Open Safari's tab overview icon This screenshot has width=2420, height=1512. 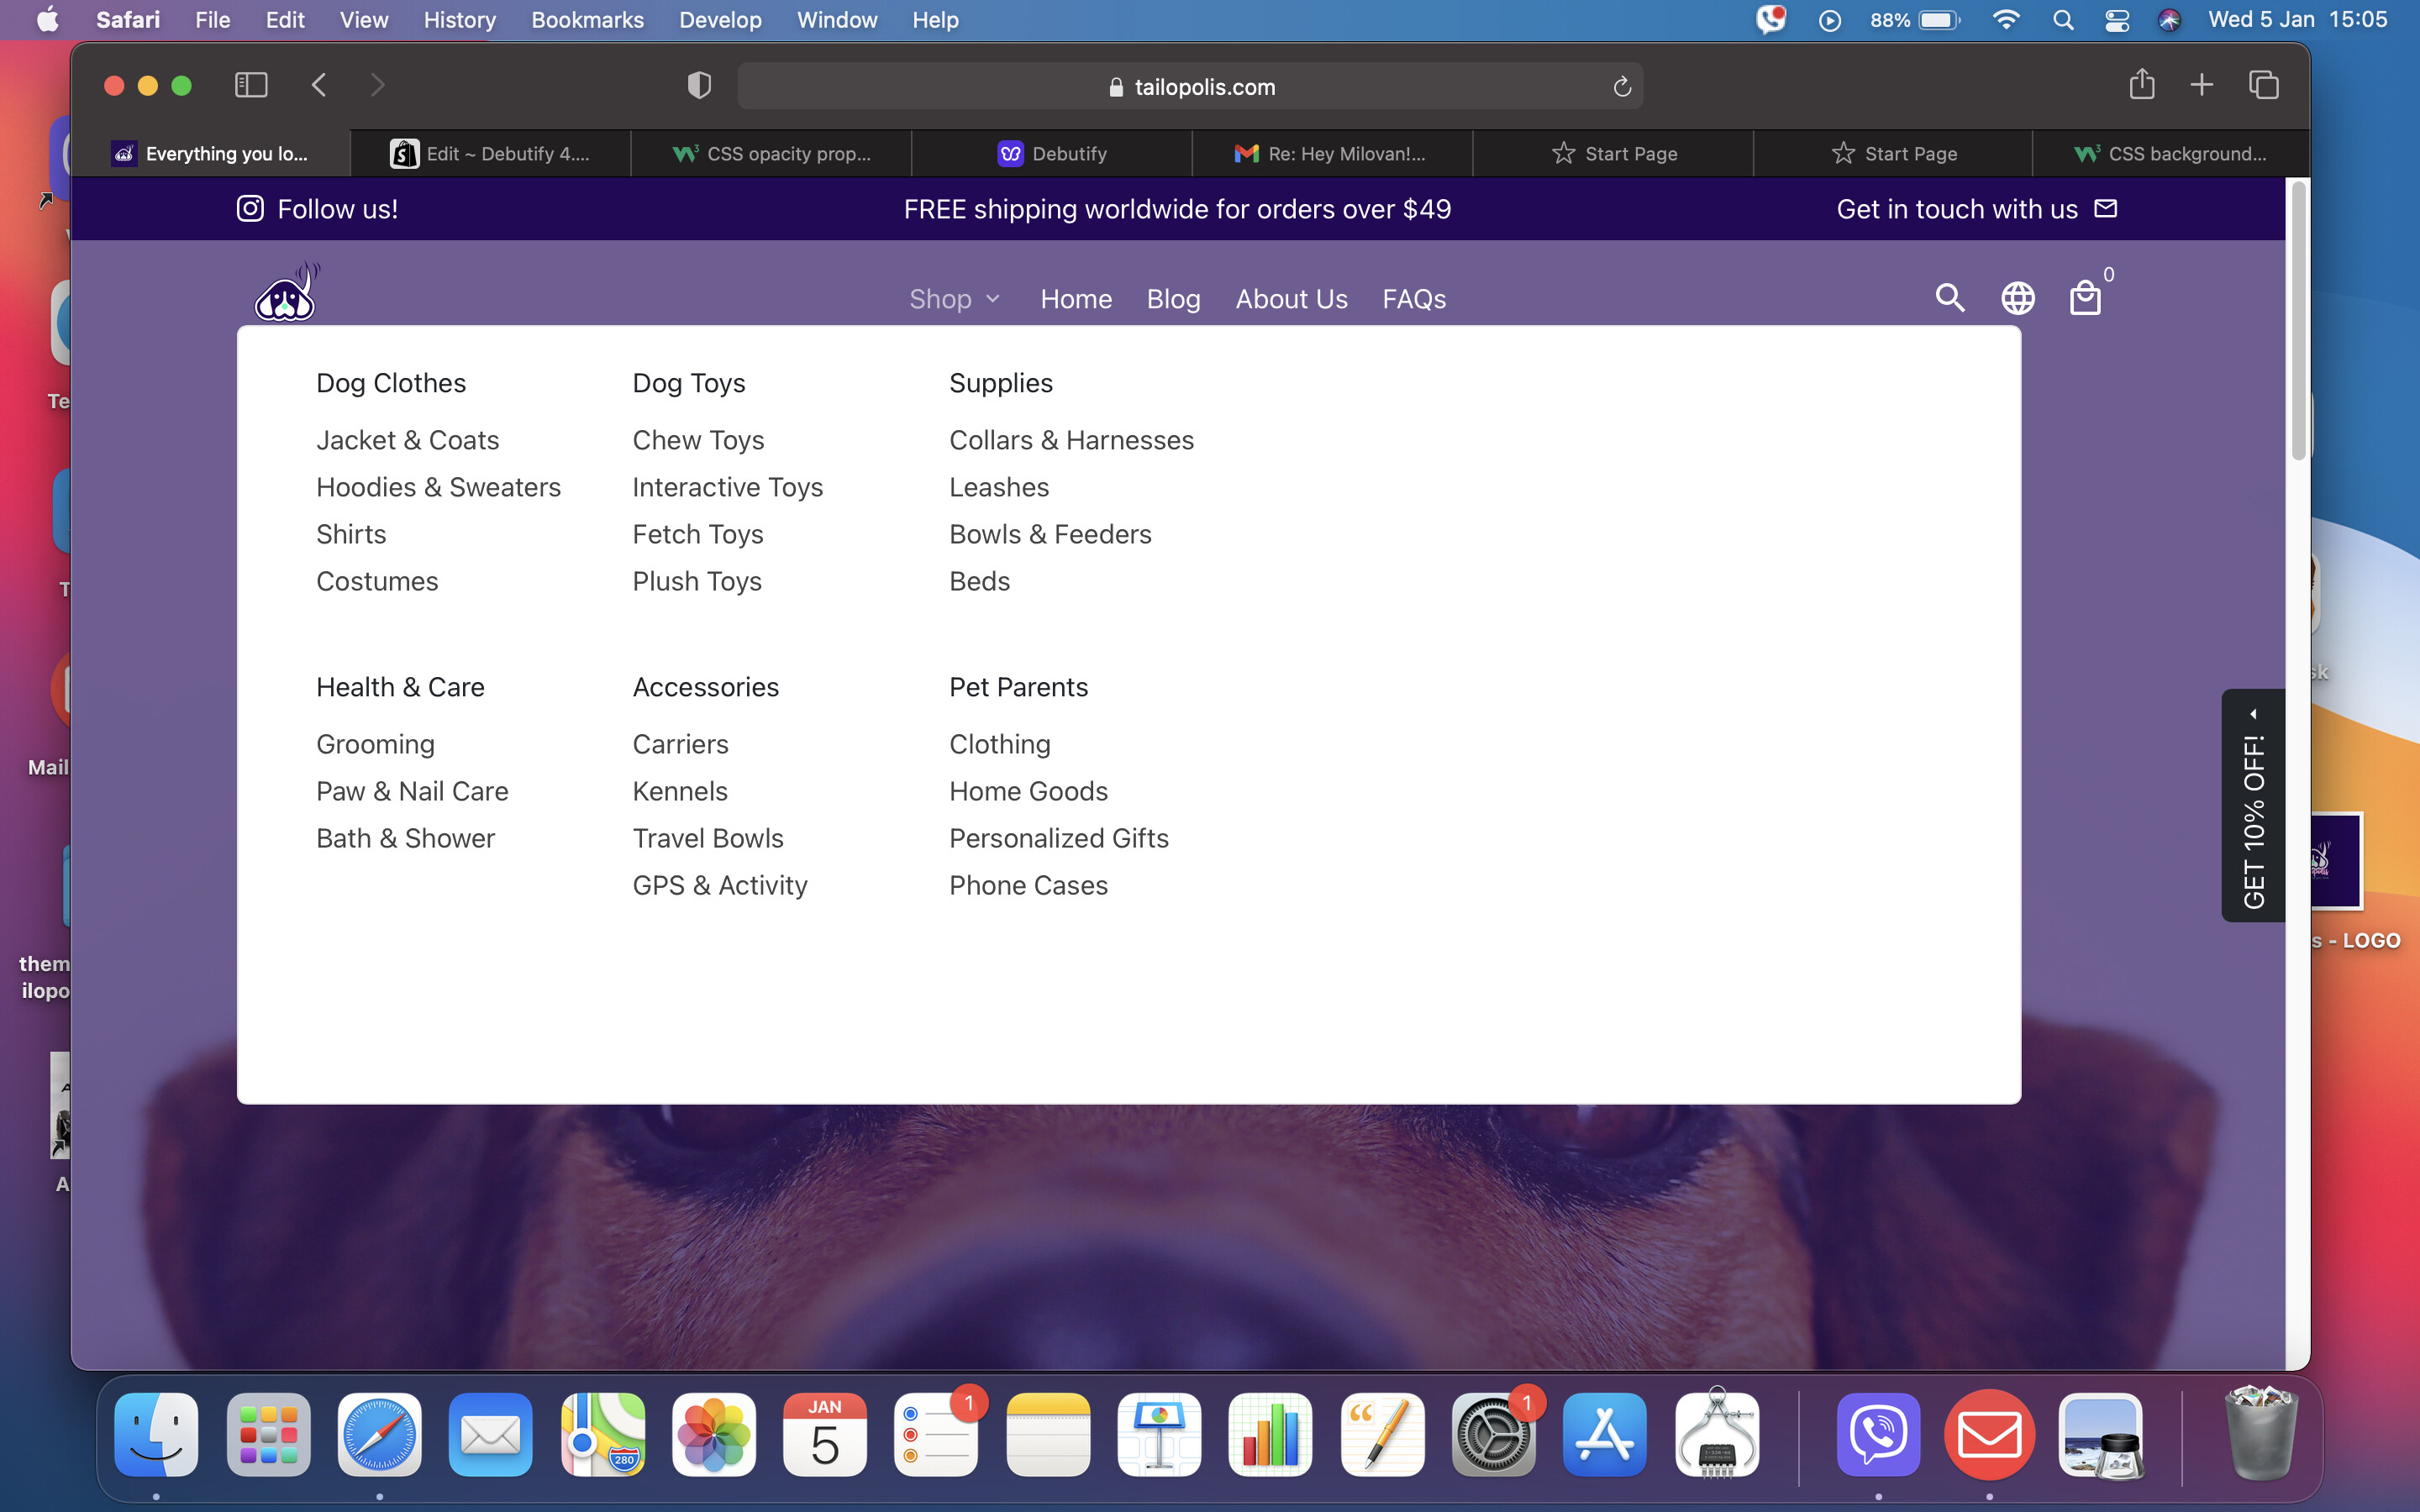[x=2263, y=85]
